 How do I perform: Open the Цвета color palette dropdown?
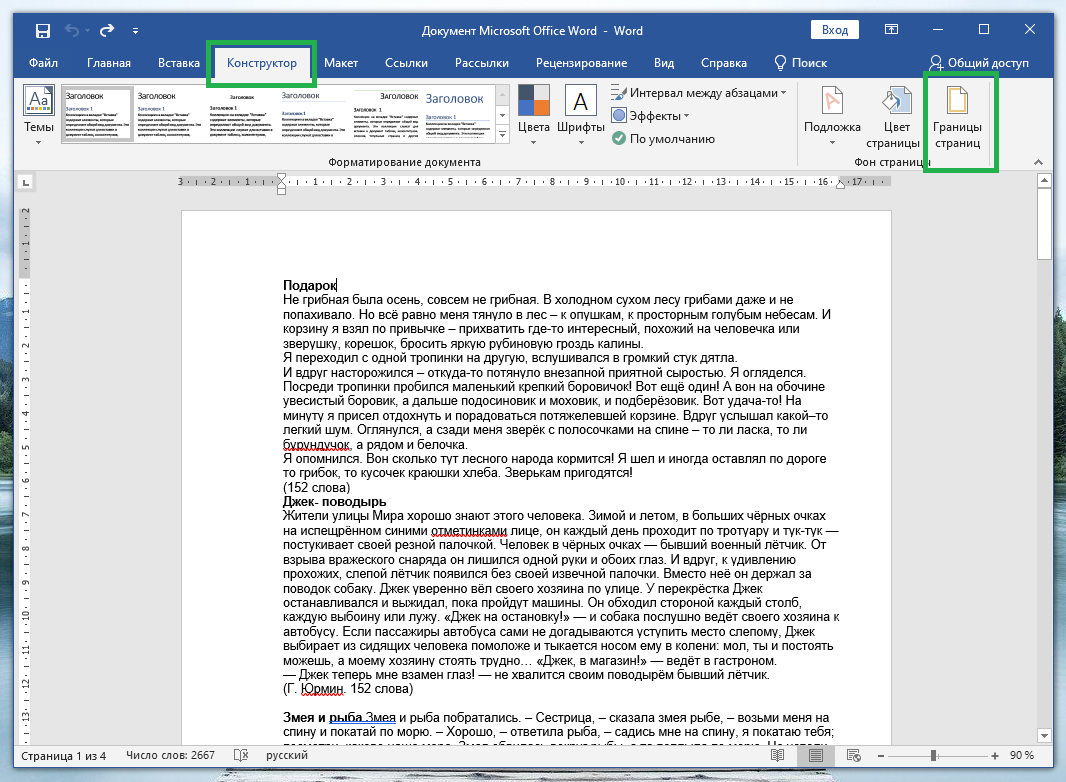[534, 114]
